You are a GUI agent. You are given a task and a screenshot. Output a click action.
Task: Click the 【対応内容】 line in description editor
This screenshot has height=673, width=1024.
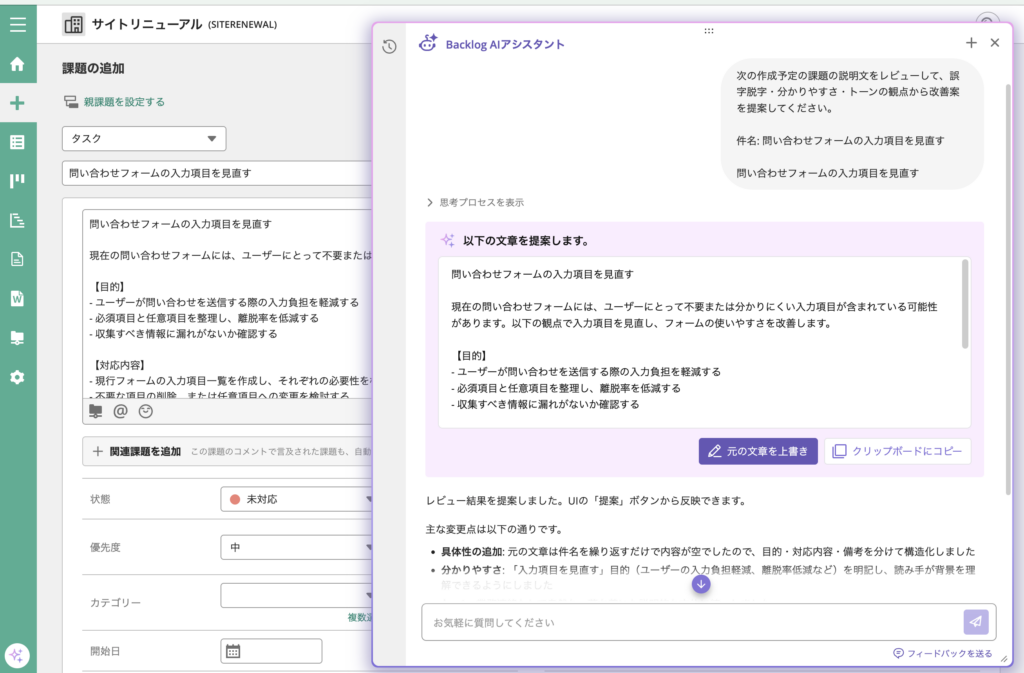click(119, 365)
